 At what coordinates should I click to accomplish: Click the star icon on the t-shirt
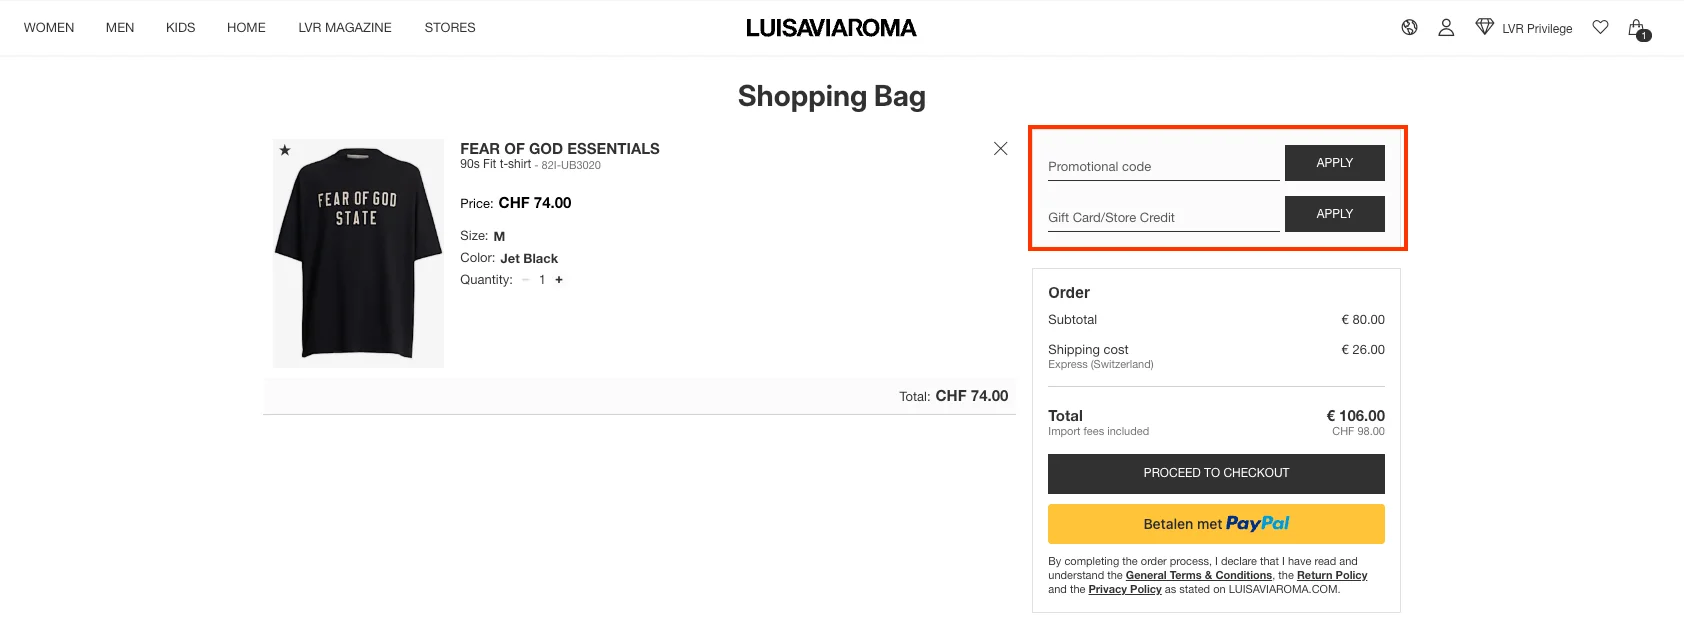click(x=284, y=149)
